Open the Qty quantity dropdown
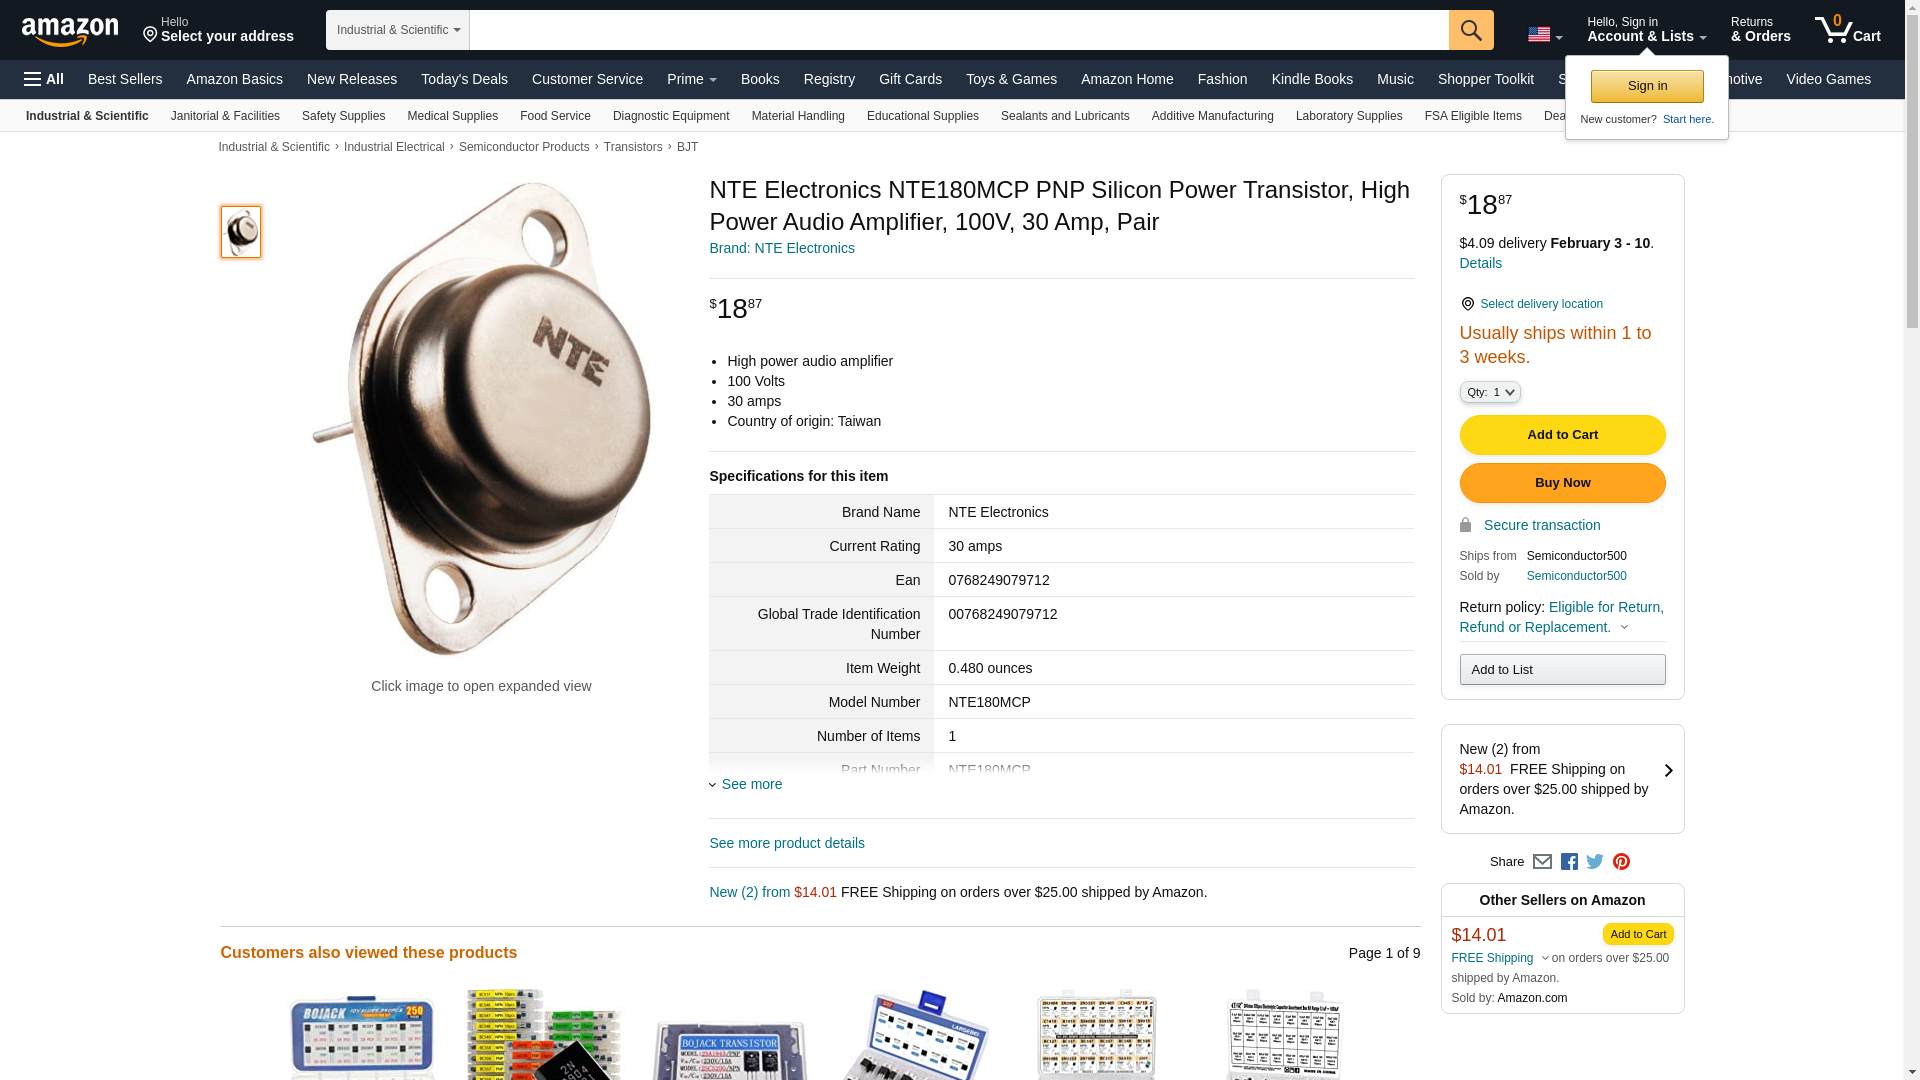This screenshot has width=1920, height=1080. click(x=1490, y=392)
